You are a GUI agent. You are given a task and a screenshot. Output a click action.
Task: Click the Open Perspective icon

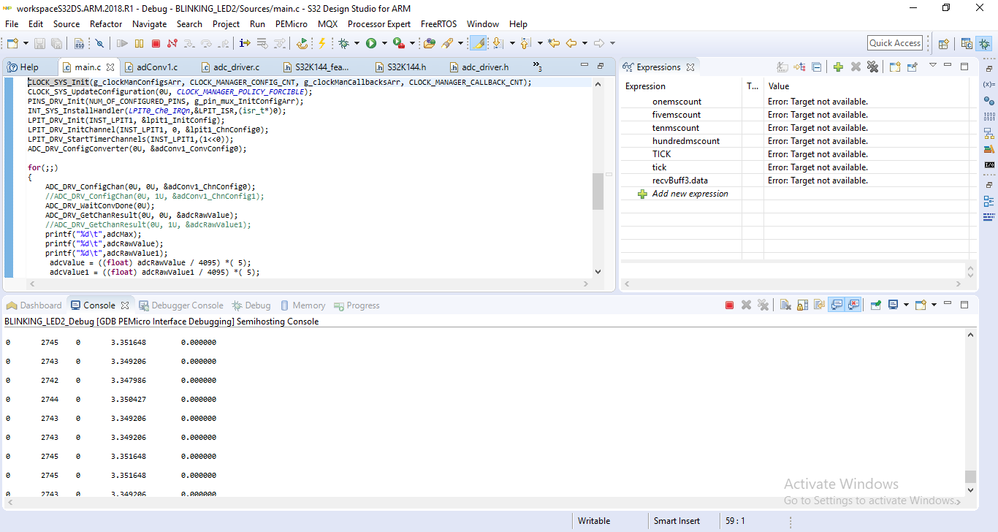tap(943, 43)
